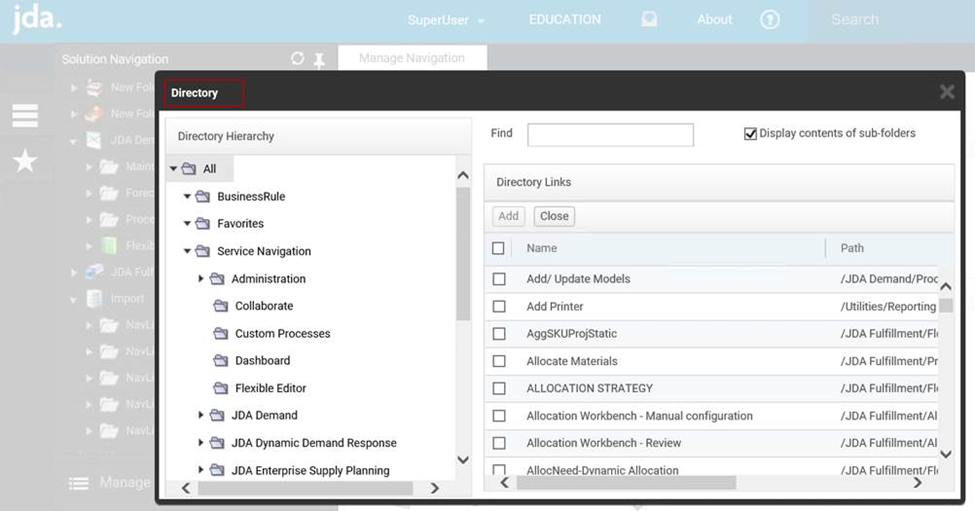Click Custom Processes folder icon
Viewport: 975px width, 511px height.
point(221,333)
